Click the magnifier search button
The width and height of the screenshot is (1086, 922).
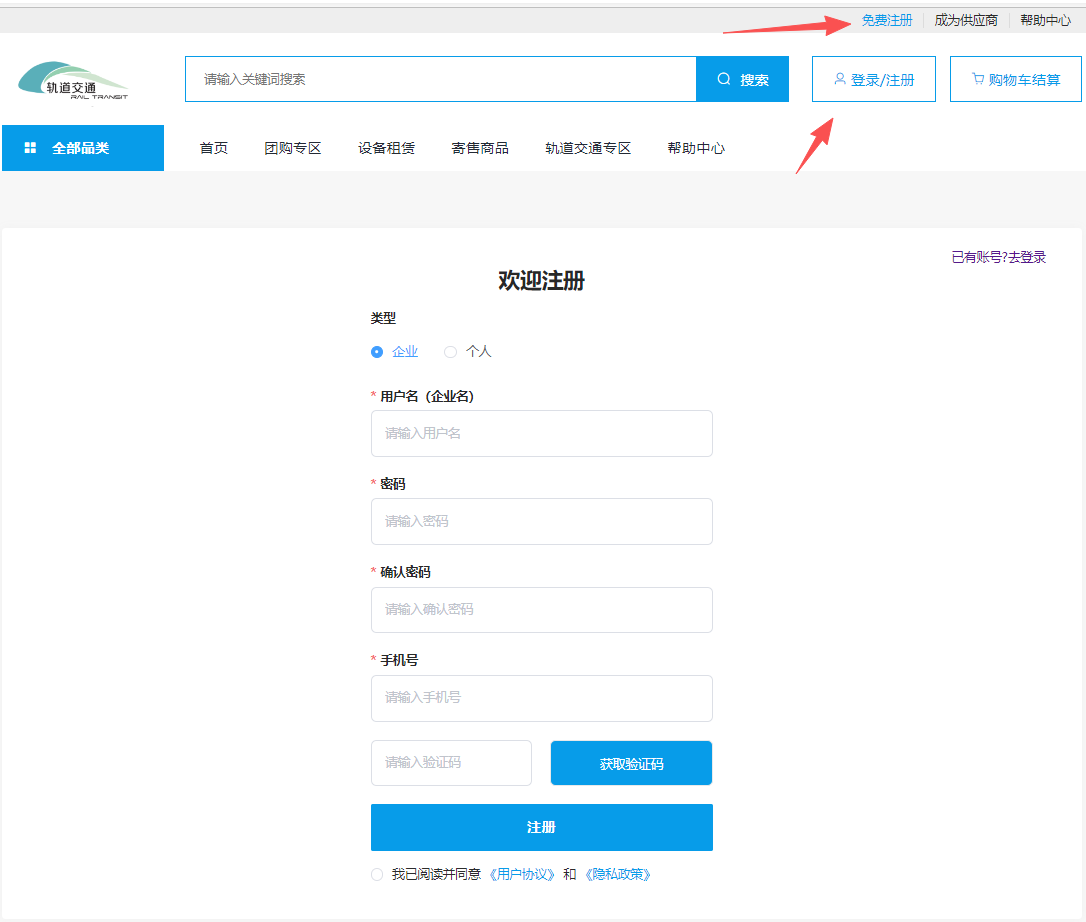tap(742, 80)
